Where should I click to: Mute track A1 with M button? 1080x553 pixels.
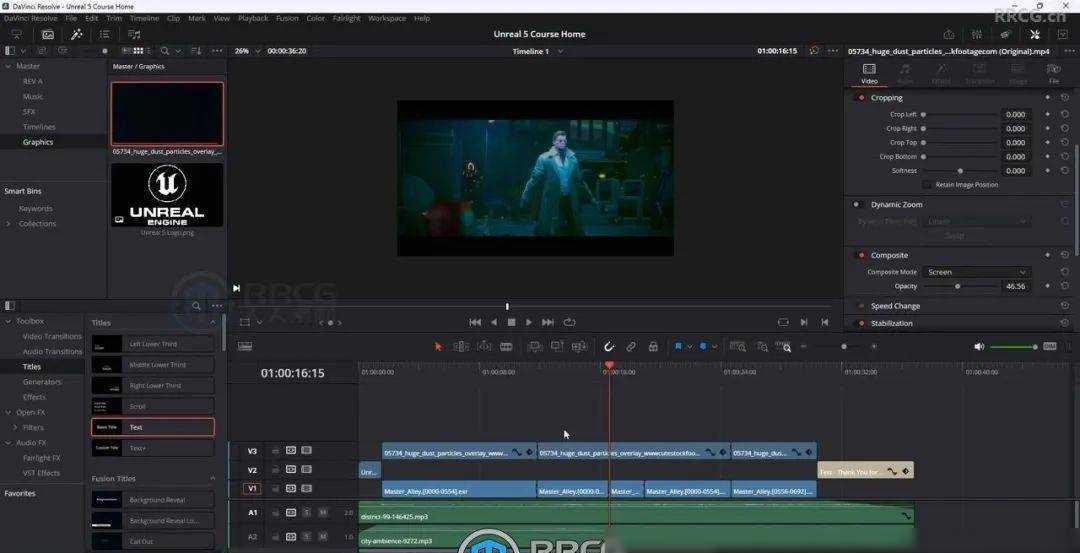point(322,512)
